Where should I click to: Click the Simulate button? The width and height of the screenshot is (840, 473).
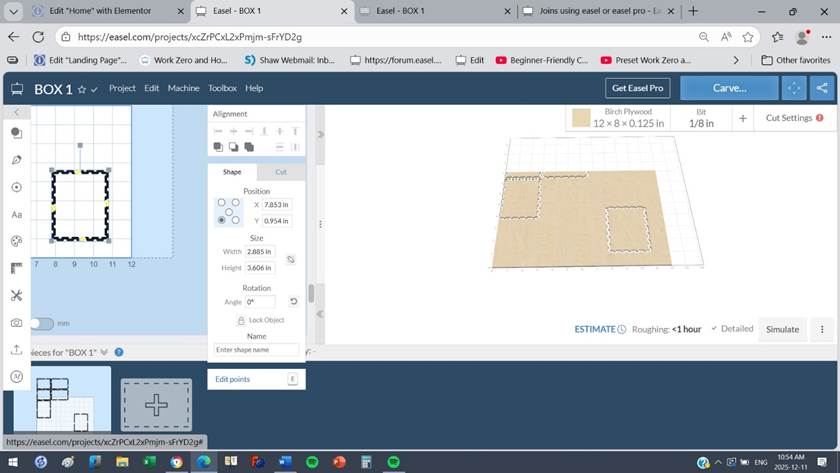[x=782, y=329]
